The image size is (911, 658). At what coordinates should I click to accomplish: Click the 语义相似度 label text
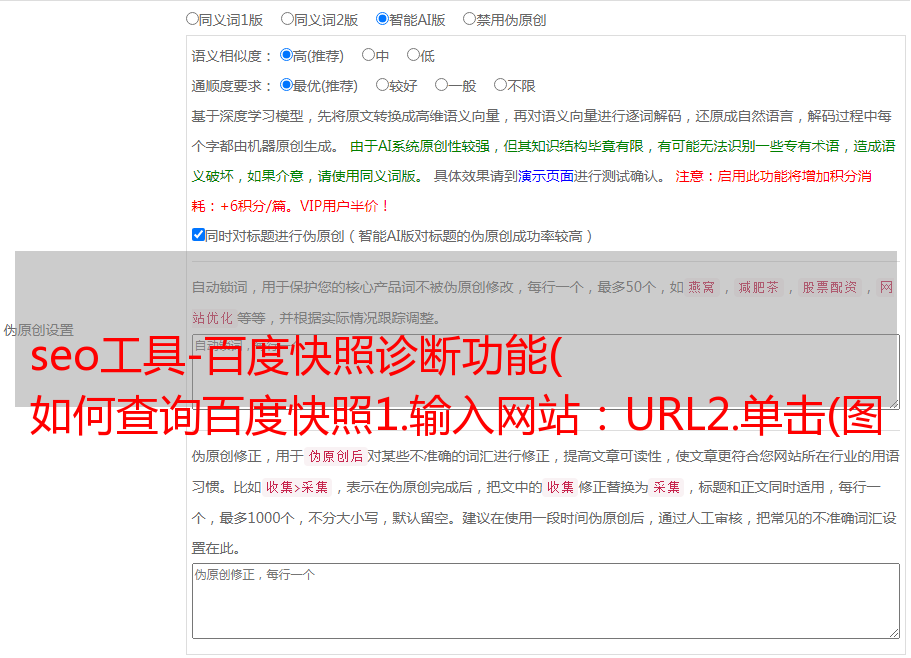pos(231,56)
